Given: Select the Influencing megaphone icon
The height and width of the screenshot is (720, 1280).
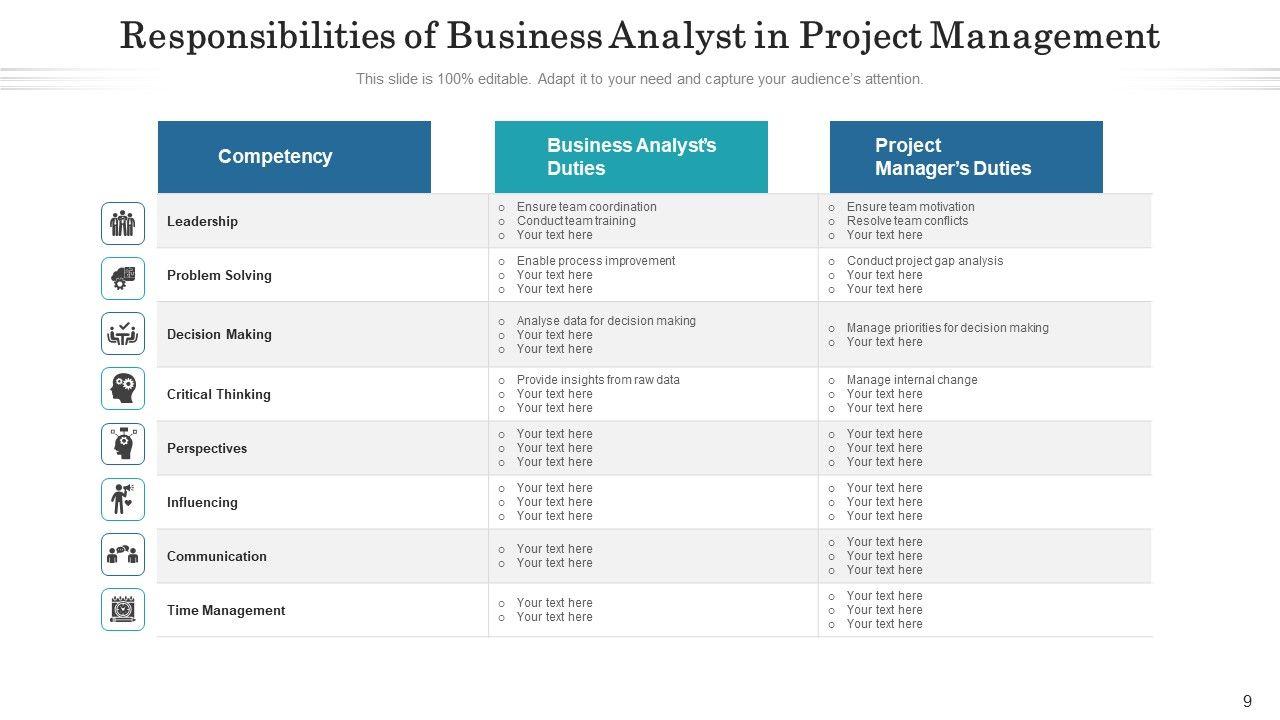Looking at the screenshot, I should tap(123, 499).
